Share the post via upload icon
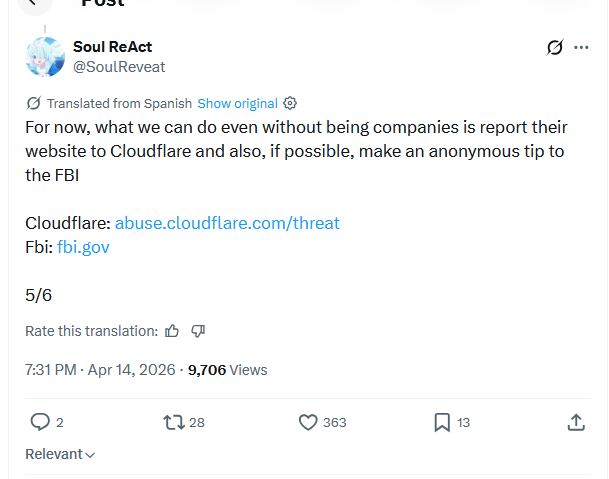Screen dimensions: 609x479 click(576, 422)
